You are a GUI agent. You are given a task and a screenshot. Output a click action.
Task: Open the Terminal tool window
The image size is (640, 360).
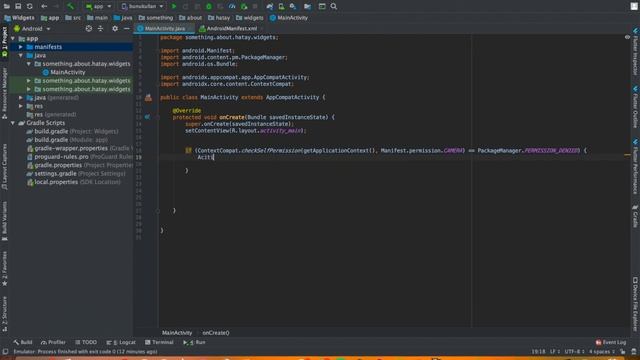(x=159, y=342)
